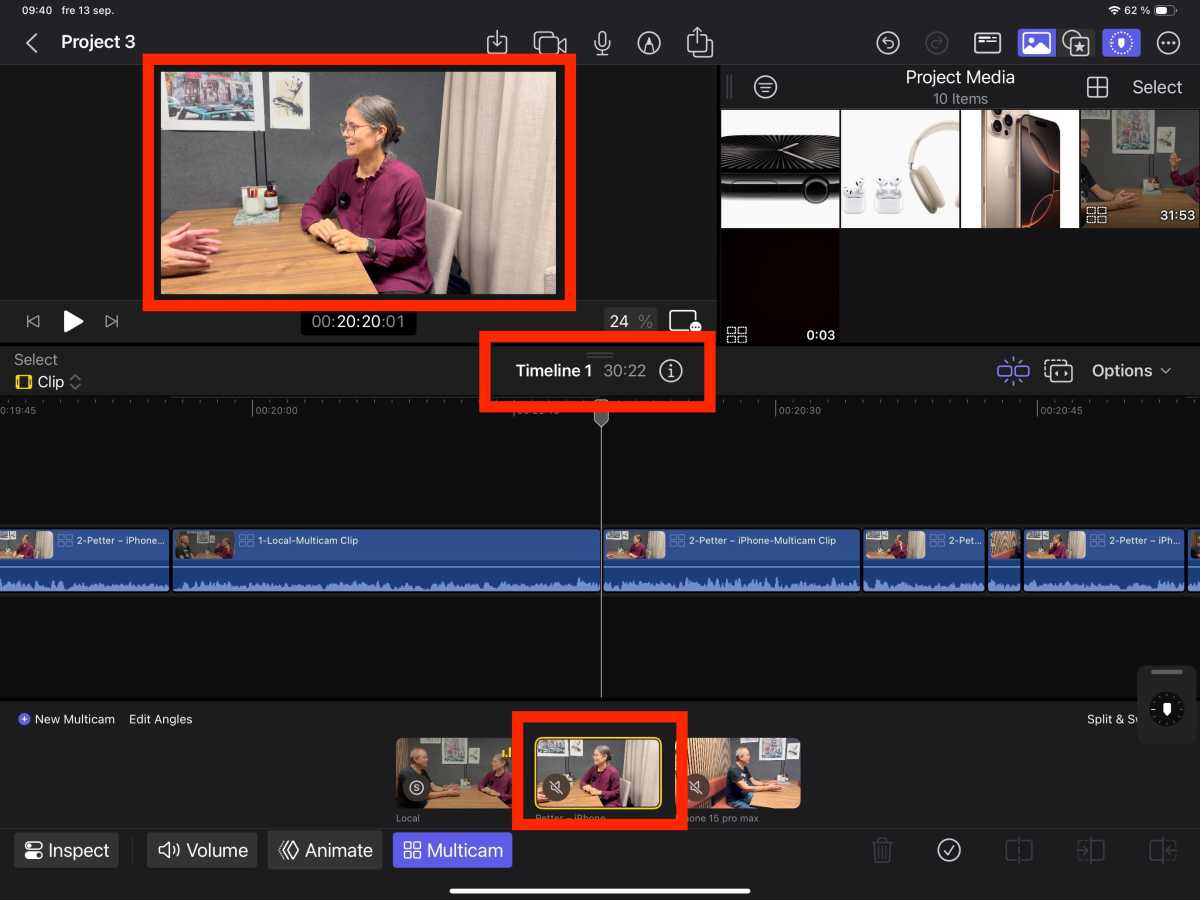Screen dimensions: 1200x900
Task: Open the more options ellipsis menu
Action: pyautogui.click(x=1168, y=42)
